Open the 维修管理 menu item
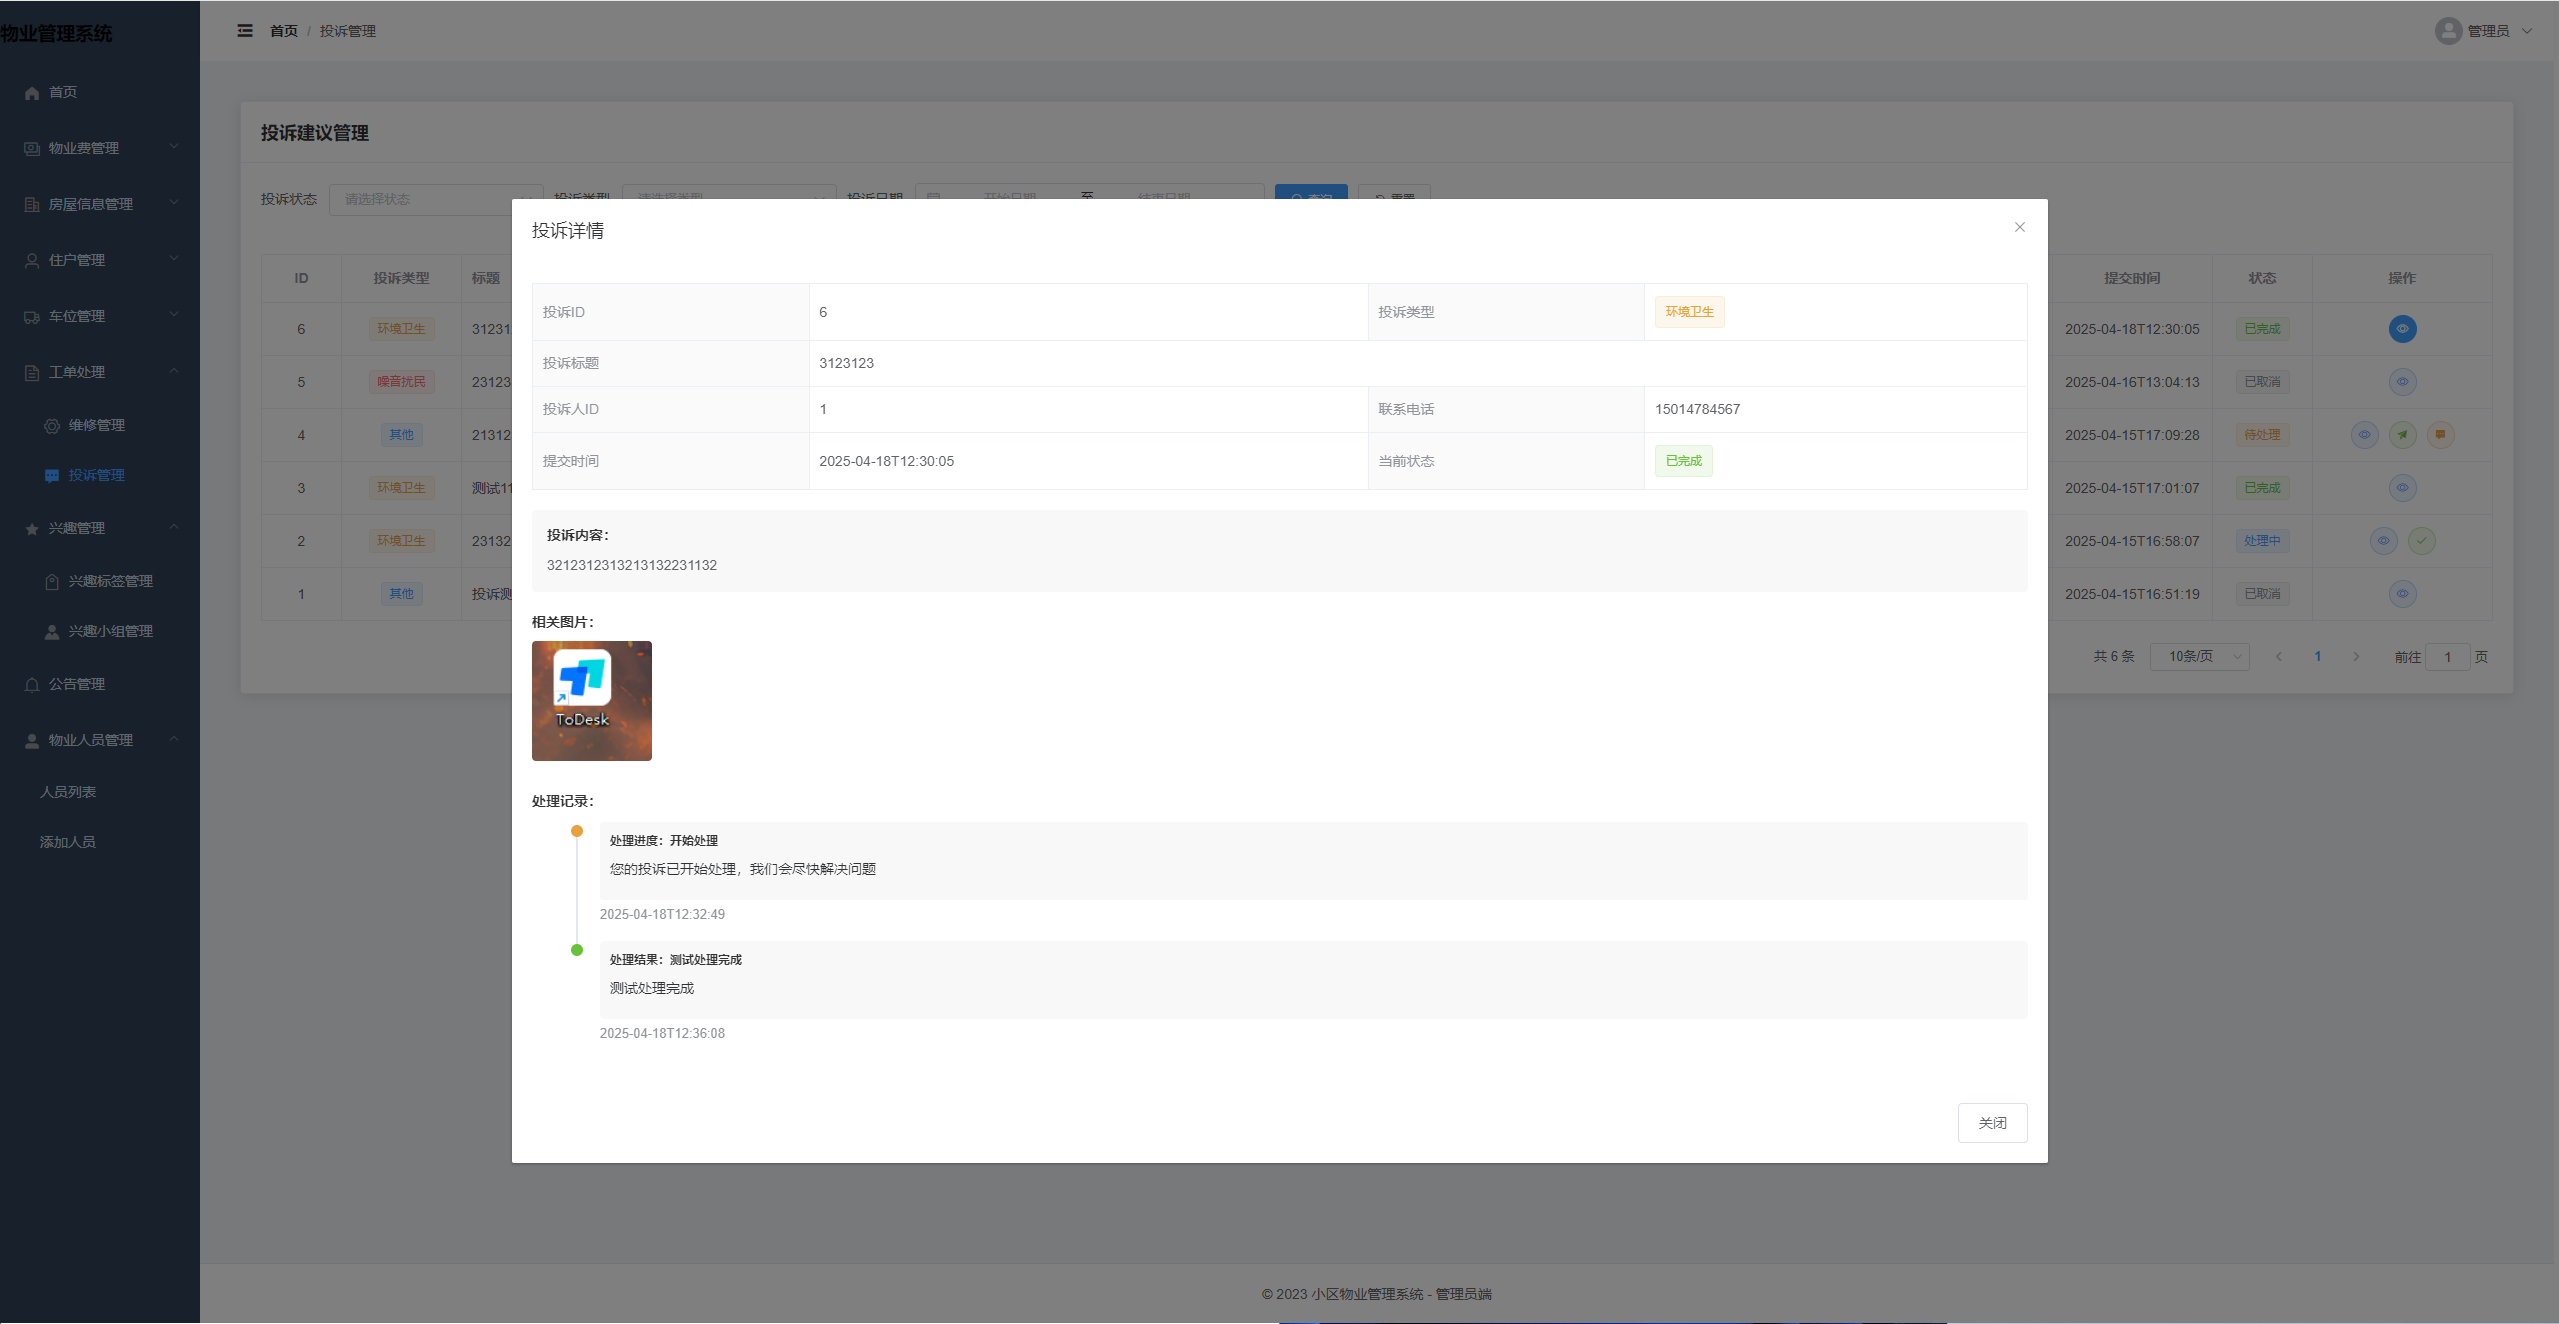The image size is (2559, 1324). pos(97,425)
